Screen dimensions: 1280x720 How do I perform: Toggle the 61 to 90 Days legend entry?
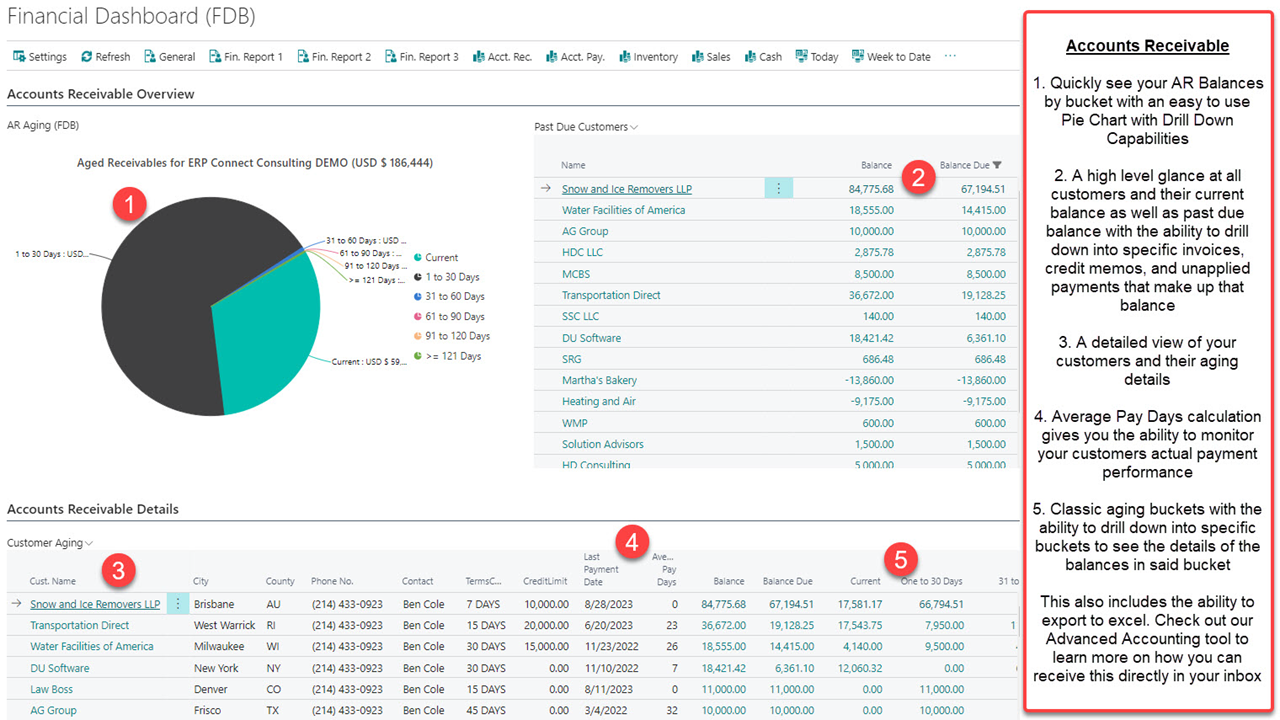click(x=448, y=316)
